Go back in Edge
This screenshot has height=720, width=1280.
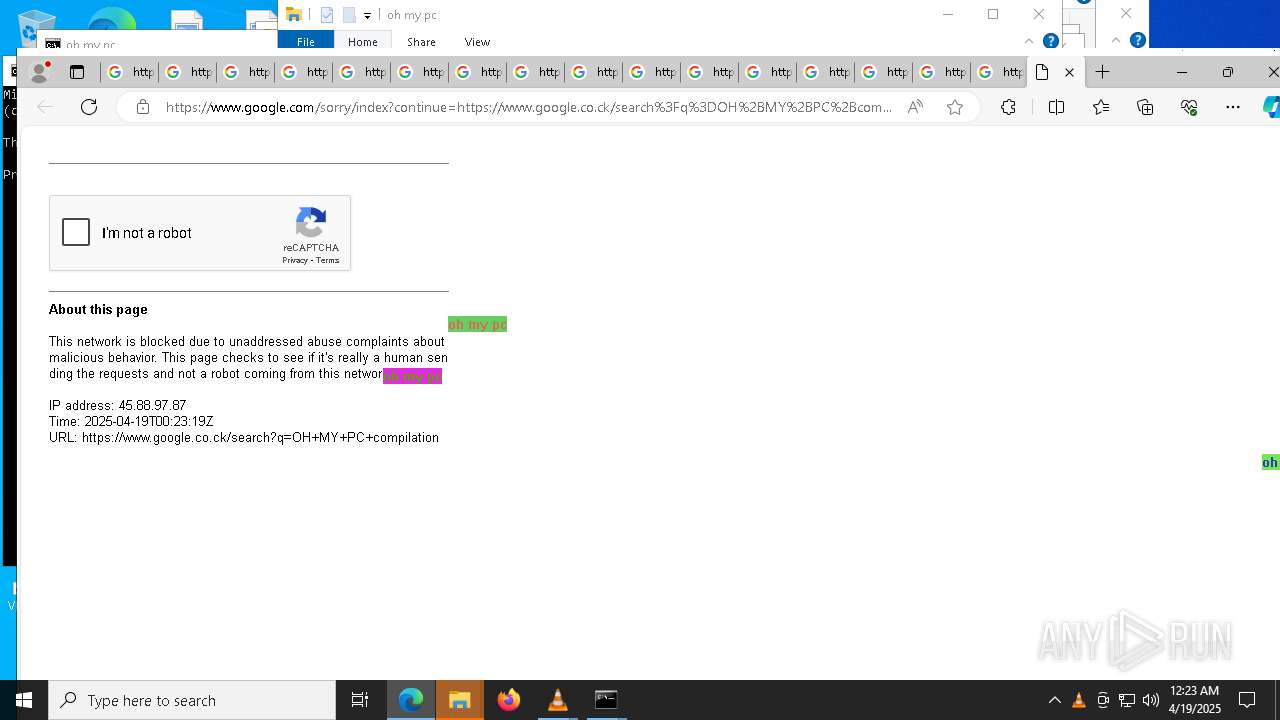45,107
